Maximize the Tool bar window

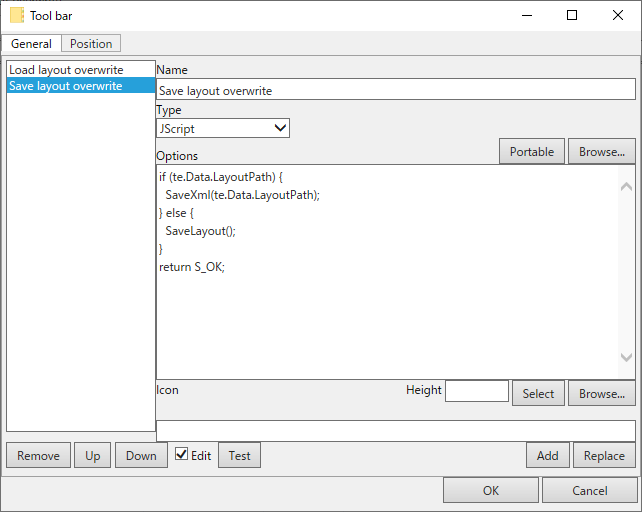[x=572, y=16]
